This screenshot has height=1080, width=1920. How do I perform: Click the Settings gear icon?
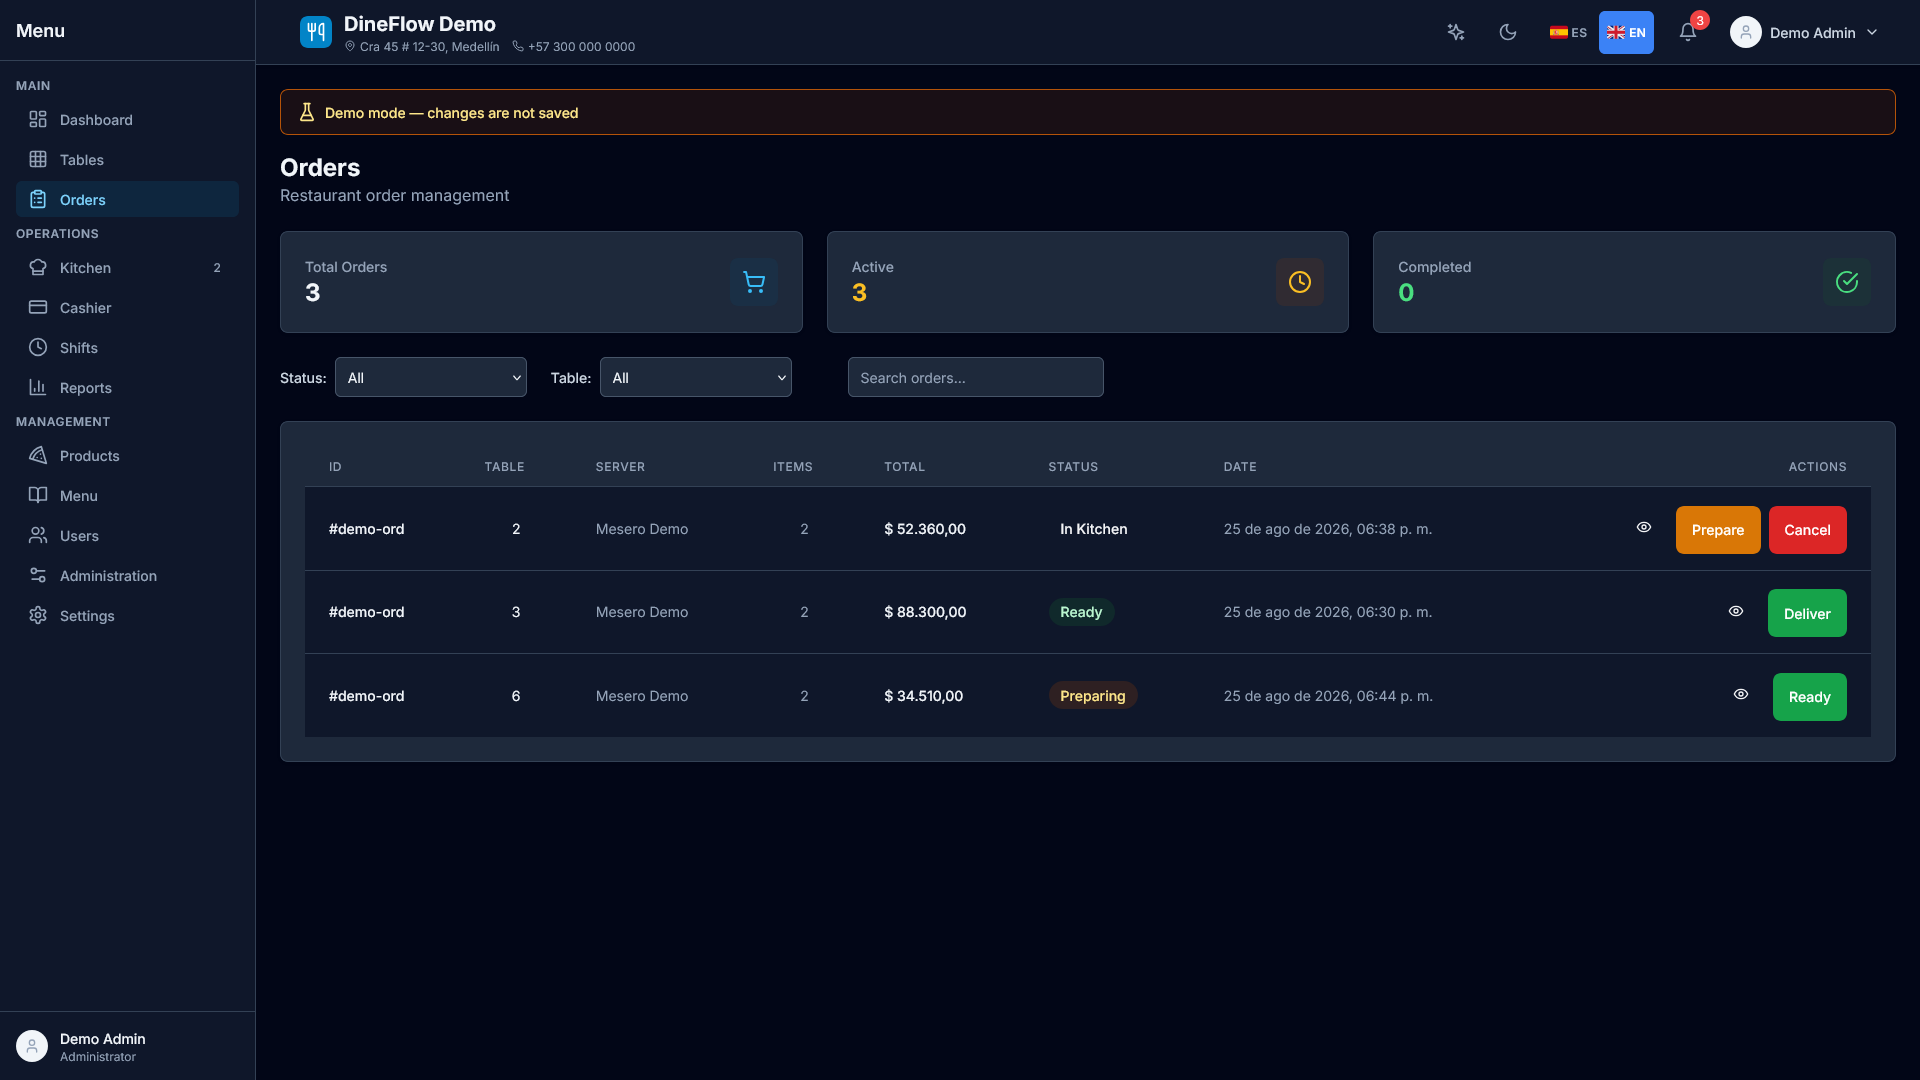pos(38,615)
